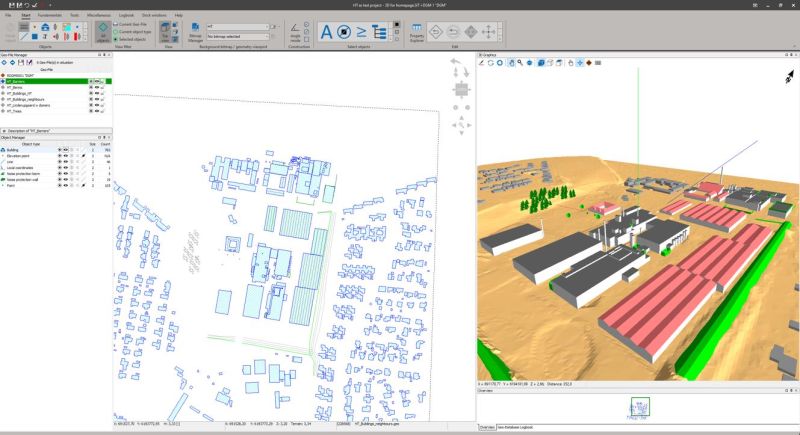
Task: Pick the blue square area object tool
Action: (x=35, y=37)
